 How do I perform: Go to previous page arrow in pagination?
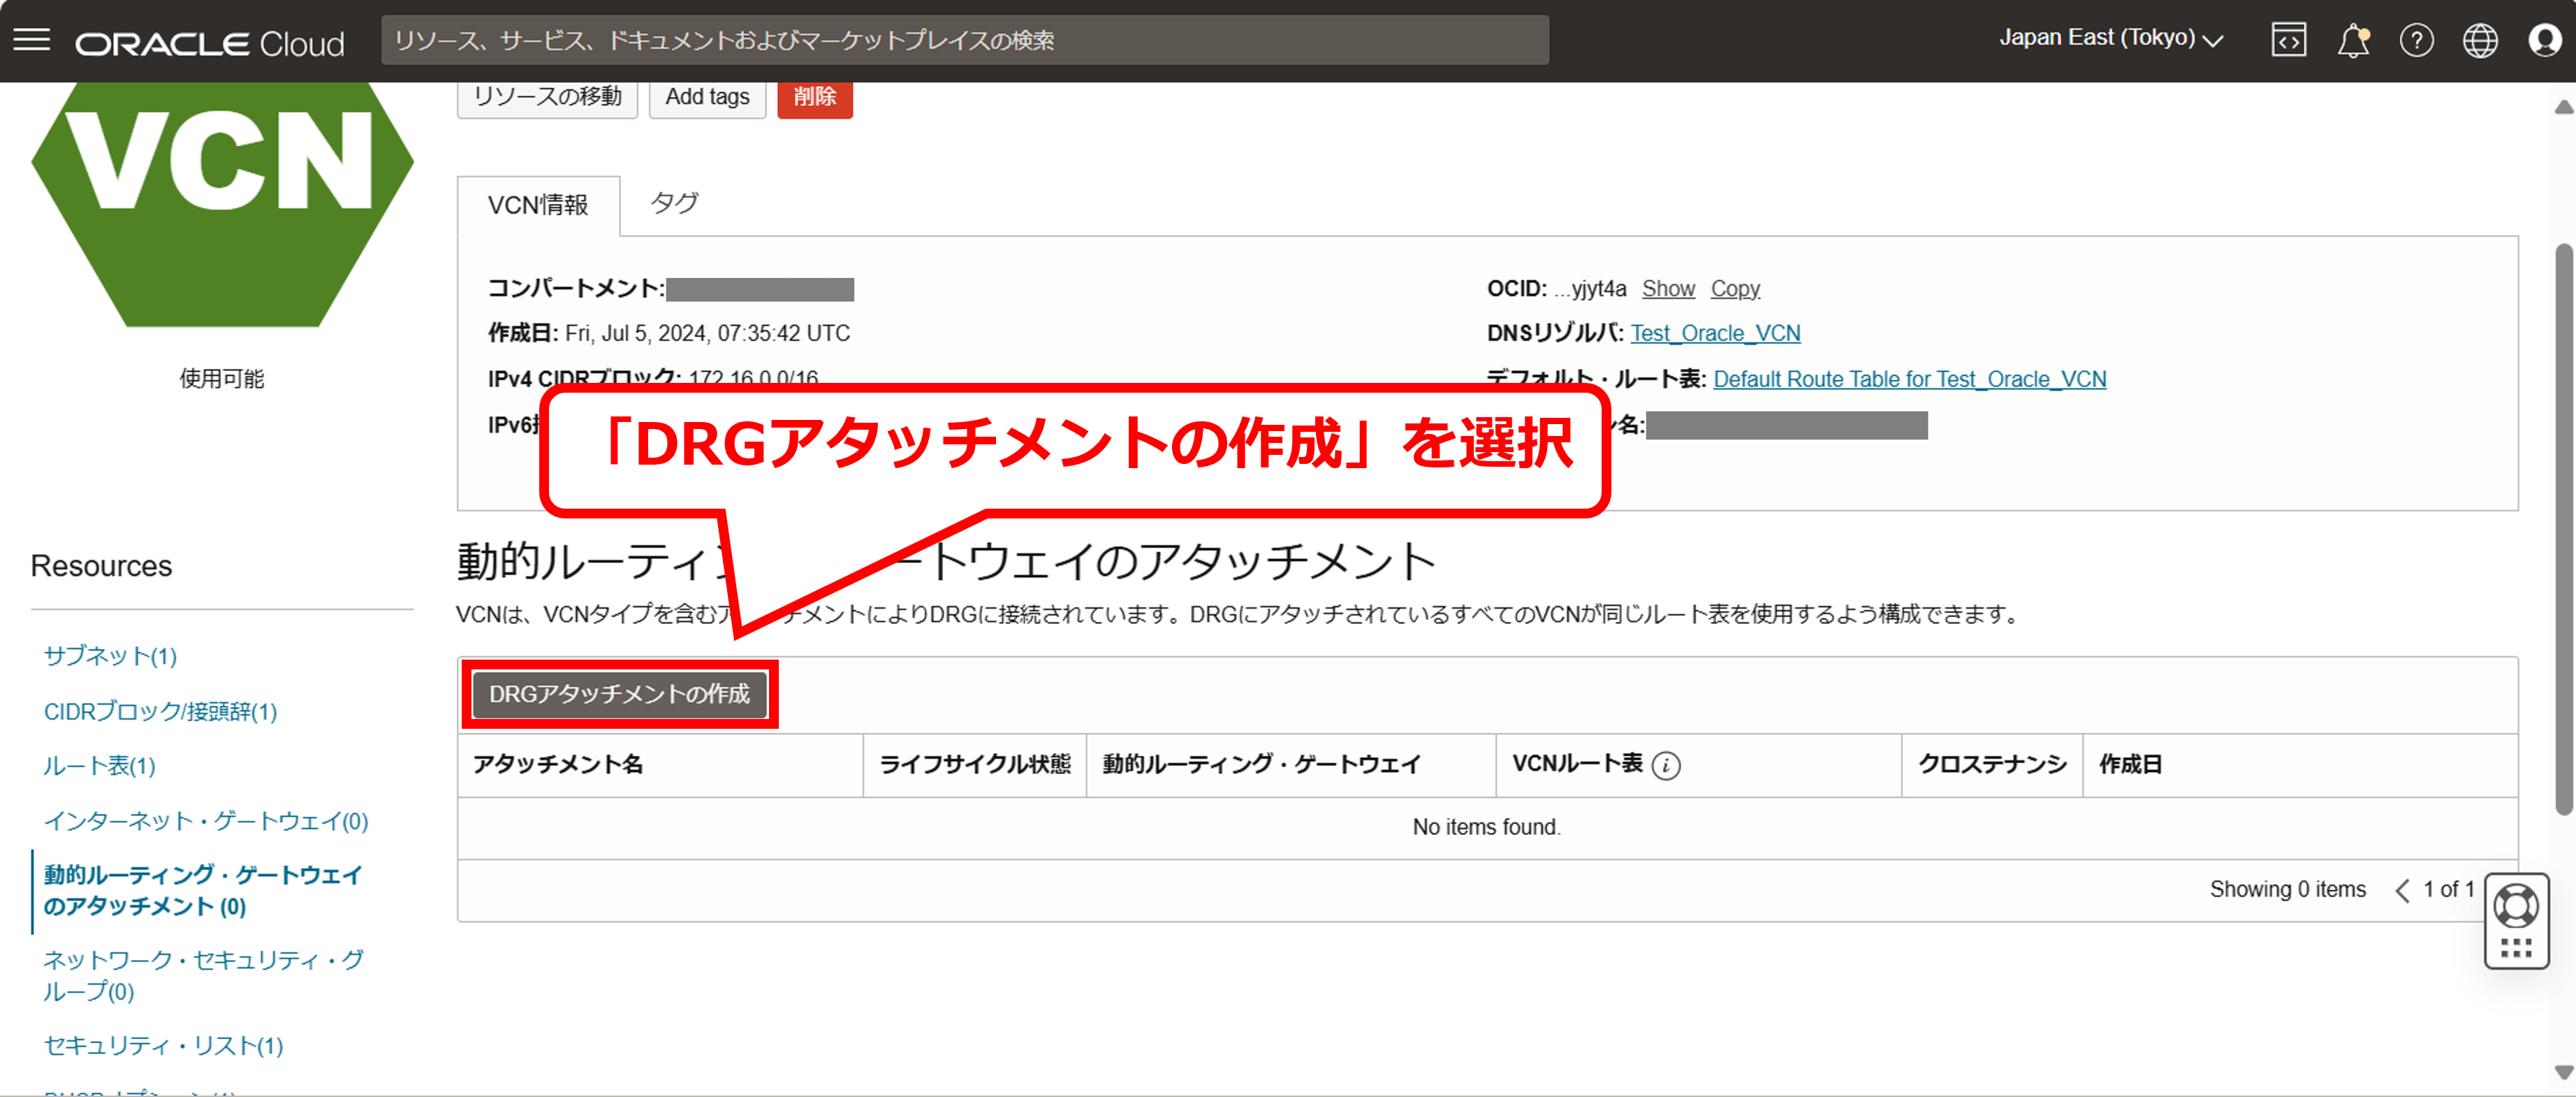pyautogui.click(x=2402, y=890)
